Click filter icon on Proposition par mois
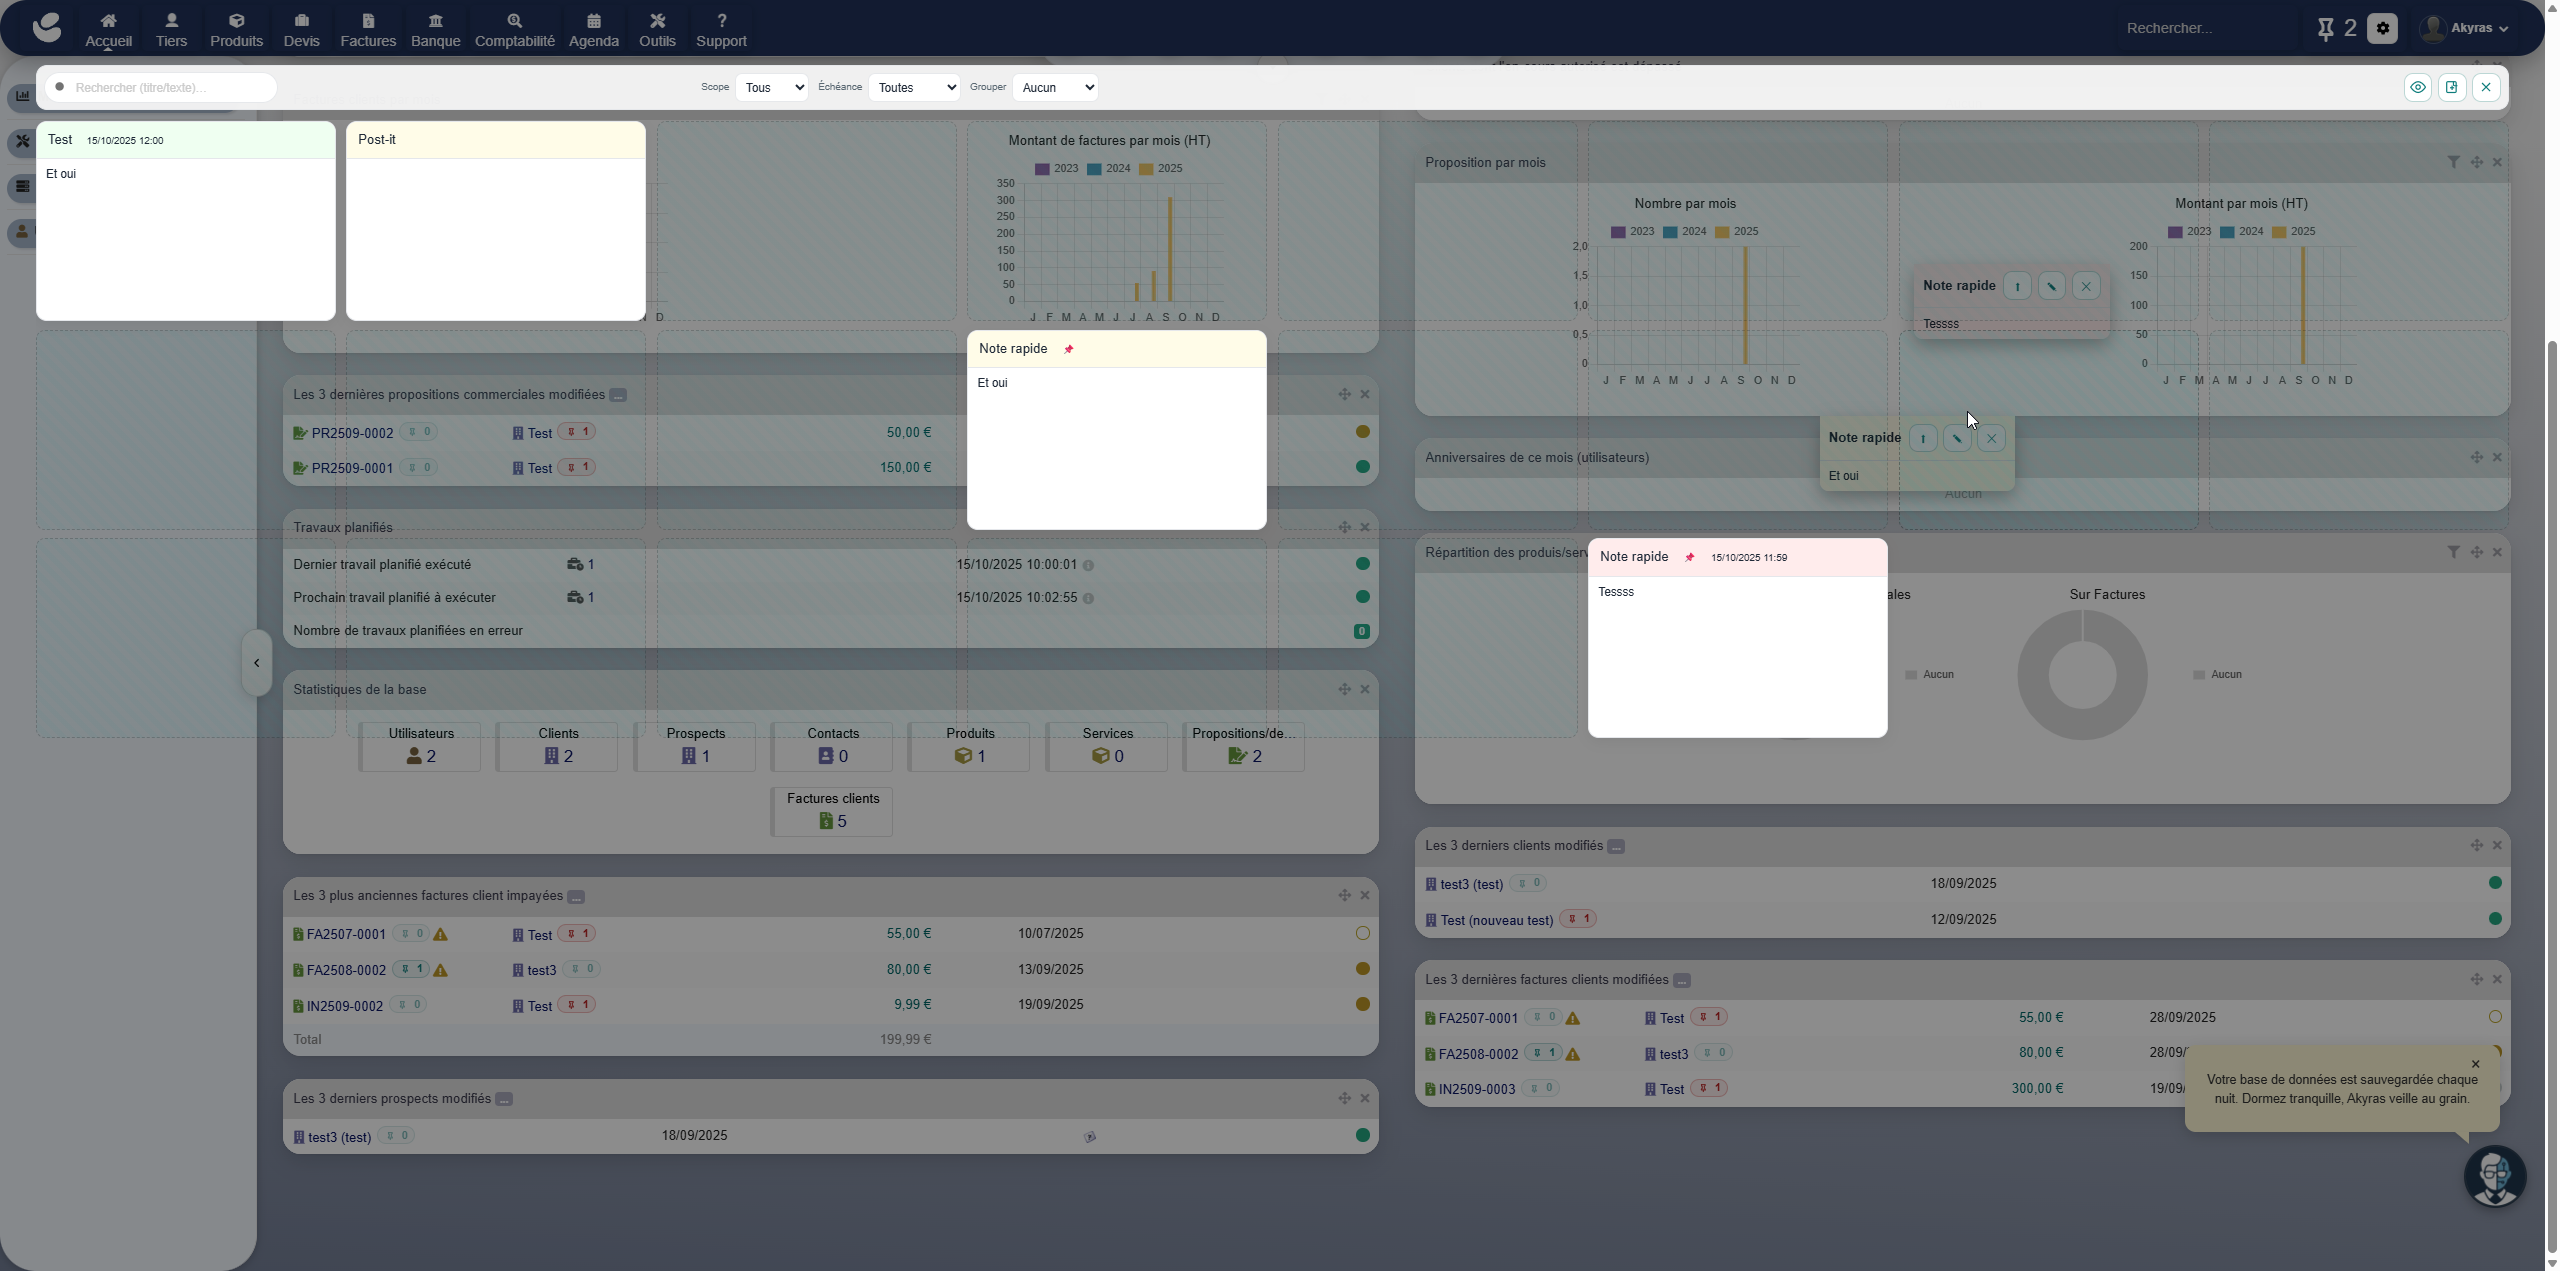Image resolution: width=2560 pixels, height=1271 pixels. (x=2453, y=163)
